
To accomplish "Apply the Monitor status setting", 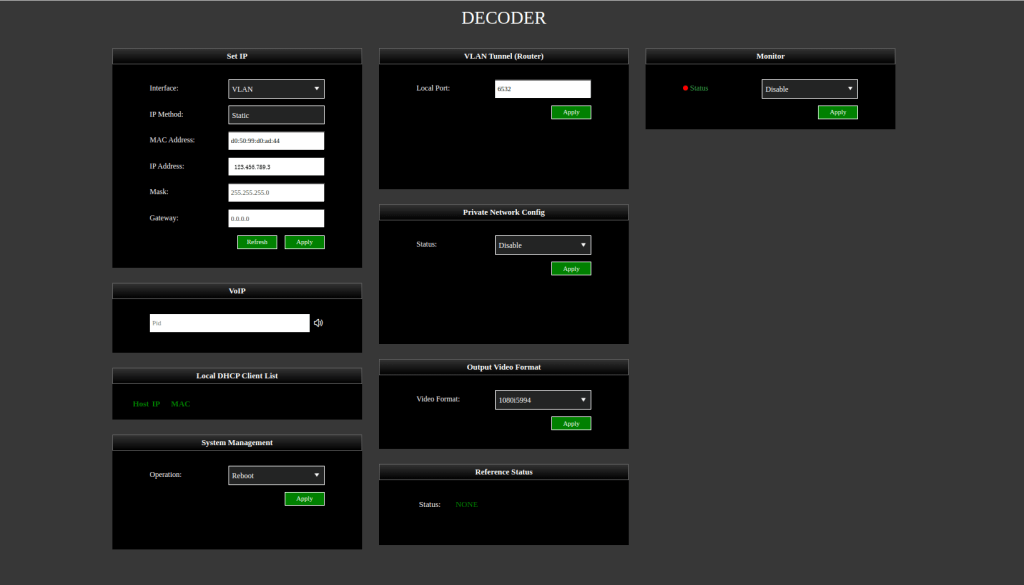I will pos(837,112).
